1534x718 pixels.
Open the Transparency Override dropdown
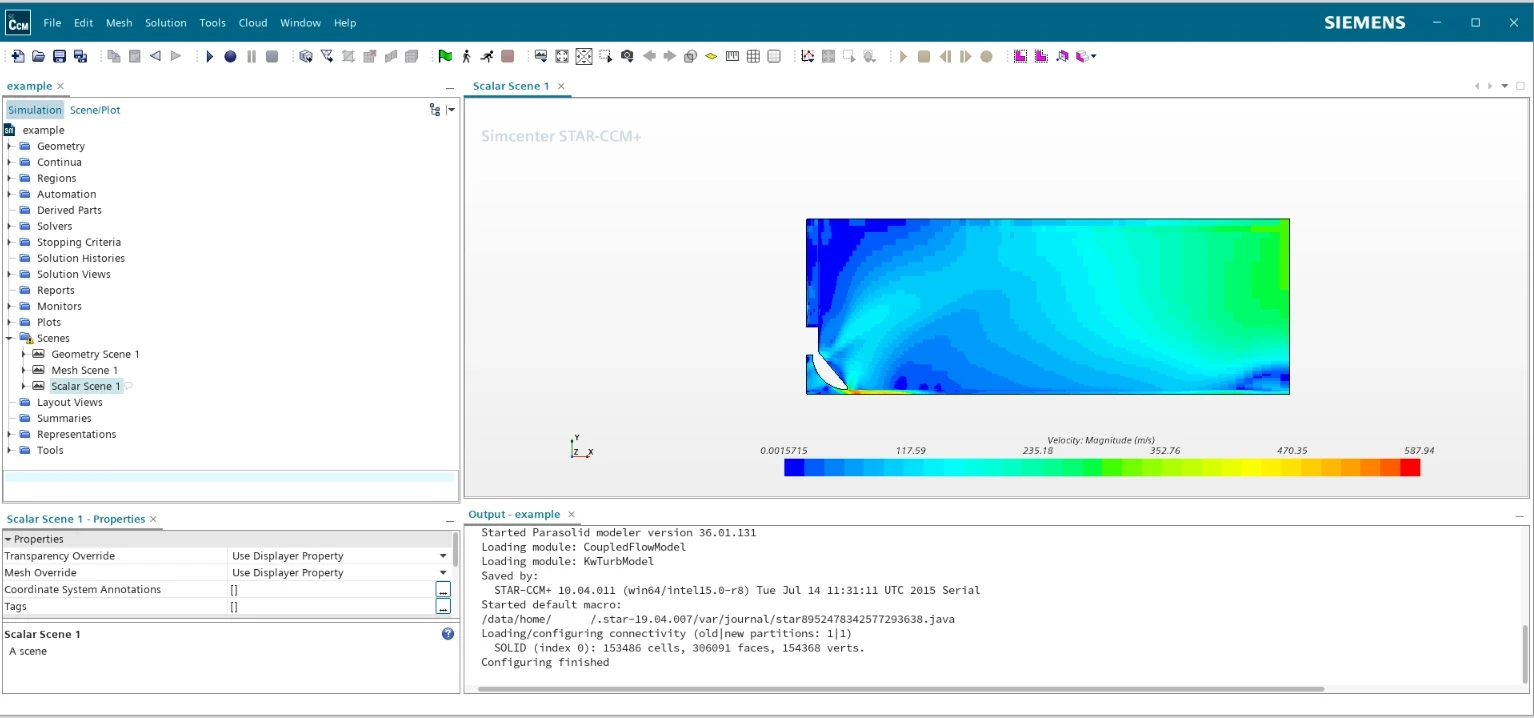(x=442, y=556)
